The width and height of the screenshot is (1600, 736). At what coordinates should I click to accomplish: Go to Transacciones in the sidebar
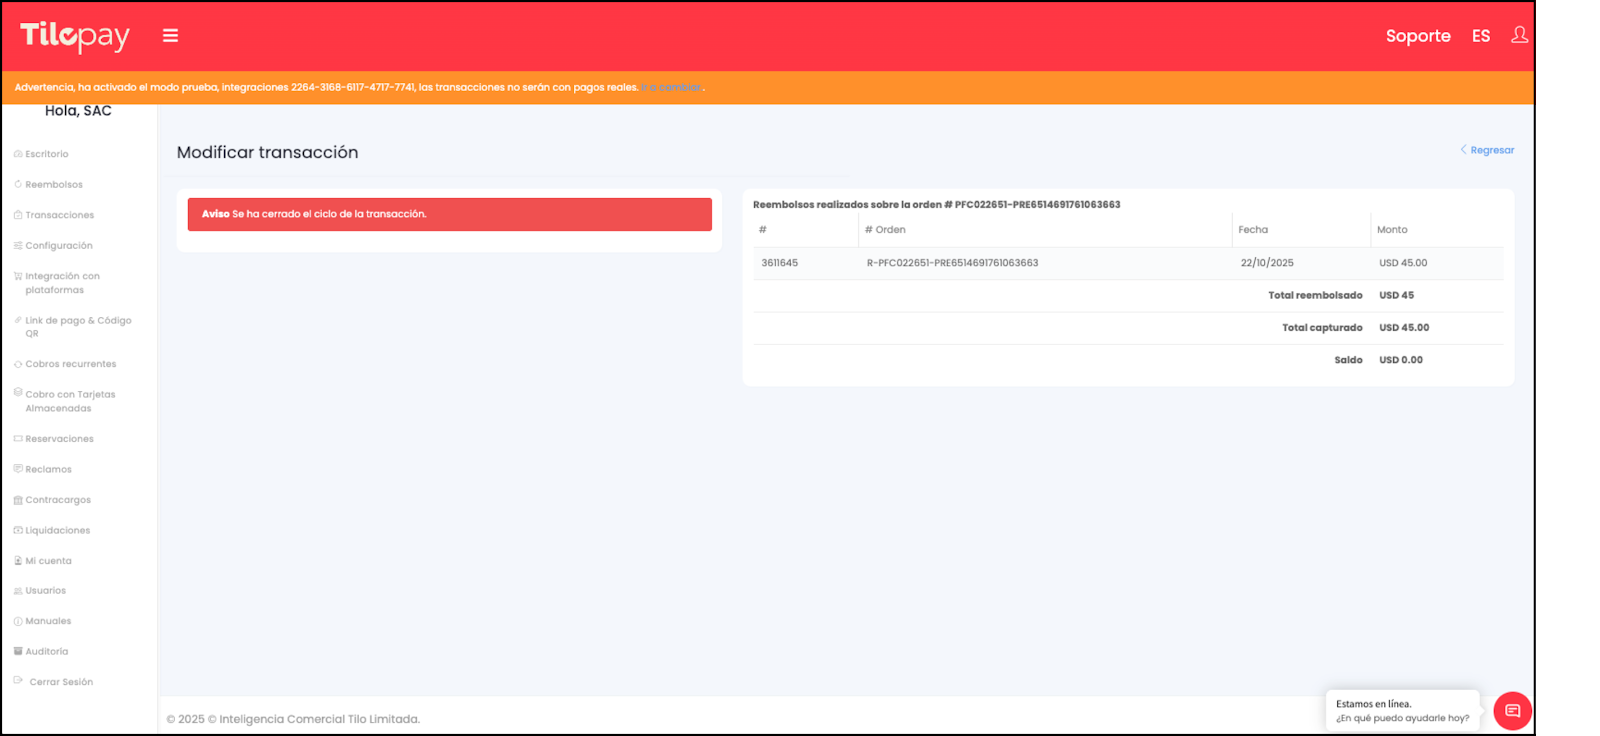[59, 215]
